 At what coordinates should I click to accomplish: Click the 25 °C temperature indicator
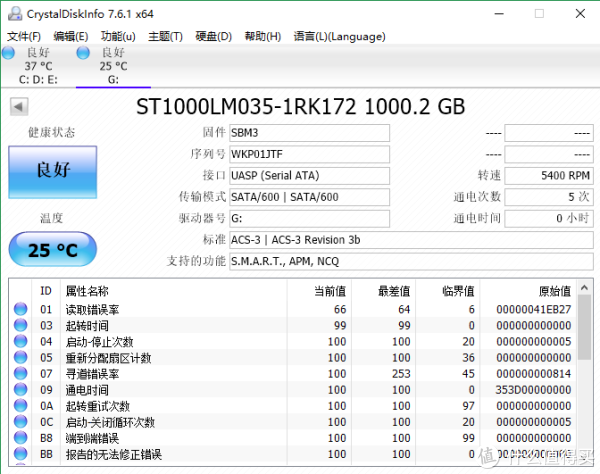53,249
